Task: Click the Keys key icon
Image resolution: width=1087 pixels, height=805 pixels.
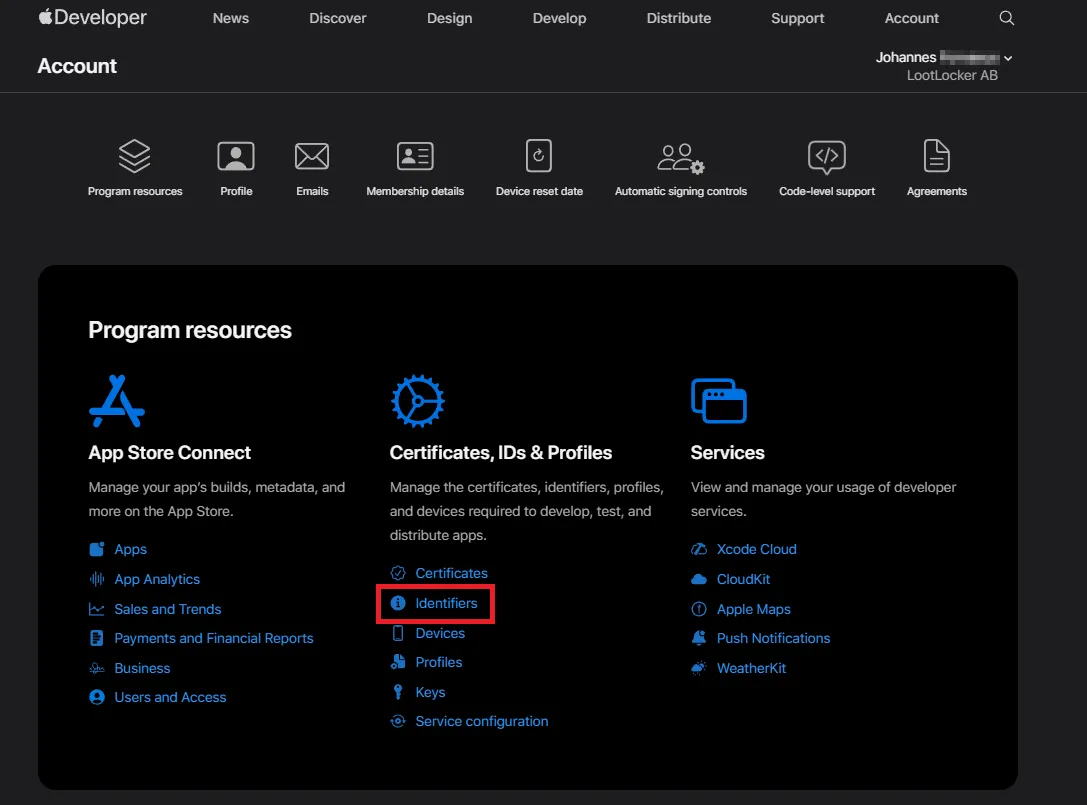Action: click(398, 692)
